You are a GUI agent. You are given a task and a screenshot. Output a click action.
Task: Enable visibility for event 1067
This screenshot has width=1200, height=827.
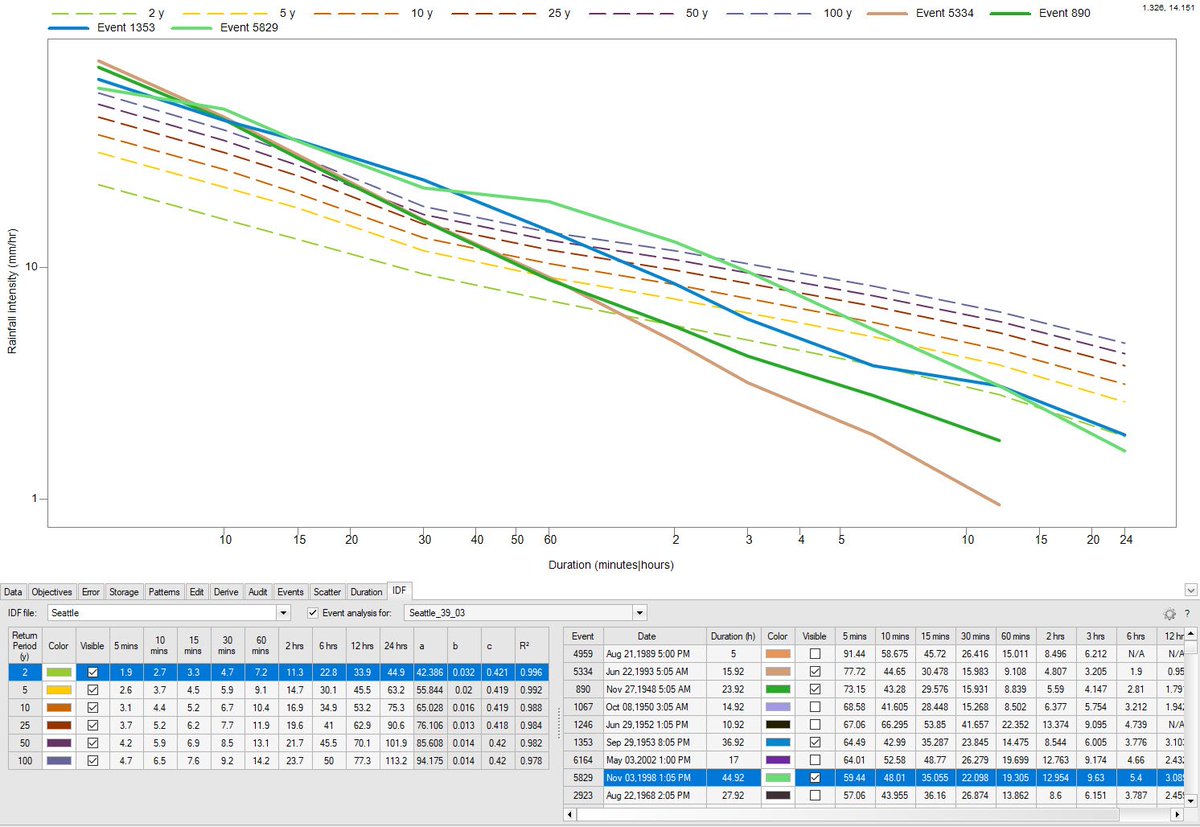(815, 708)
